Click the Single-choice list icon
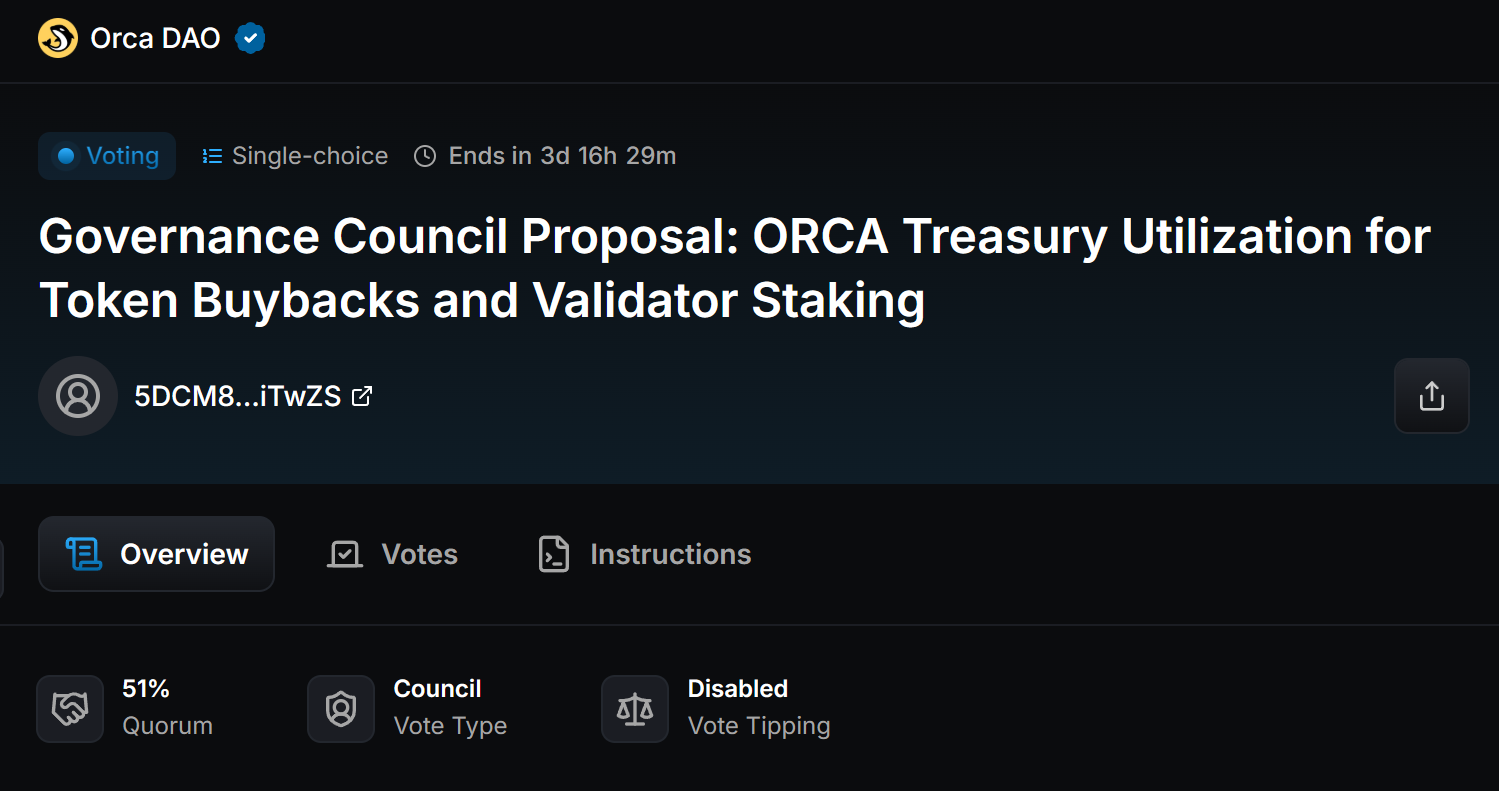 (212, 156)
